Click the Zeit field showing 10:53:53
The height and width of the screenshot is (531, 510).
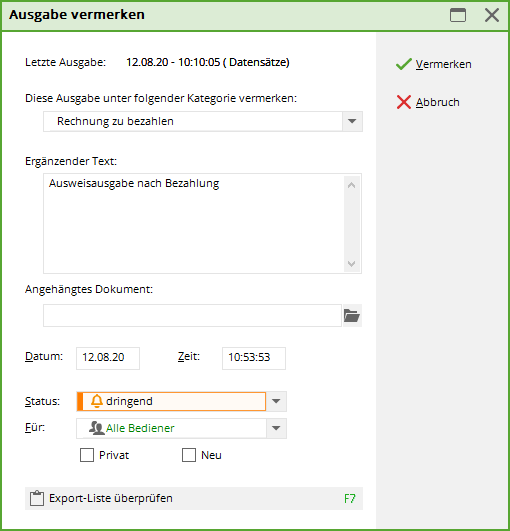[x=254, y=358]
